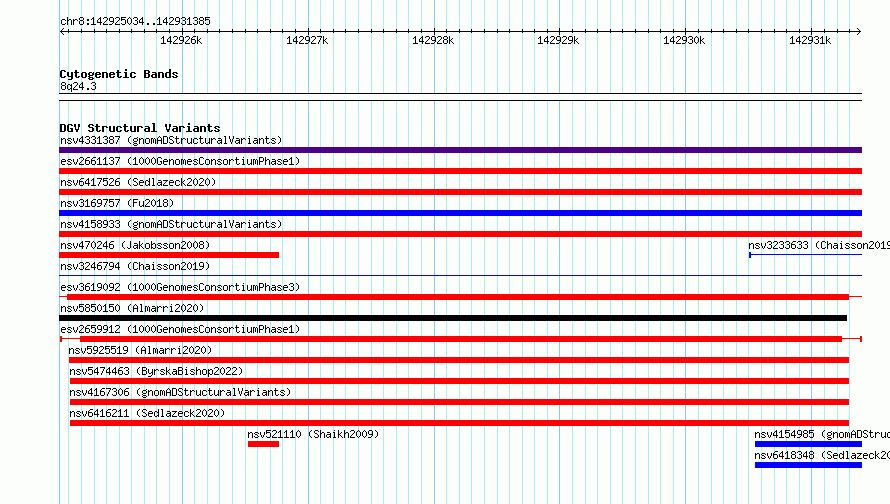Click the red bar of esv2659912
Screen dimensions: 890x504
click(461, 339)
